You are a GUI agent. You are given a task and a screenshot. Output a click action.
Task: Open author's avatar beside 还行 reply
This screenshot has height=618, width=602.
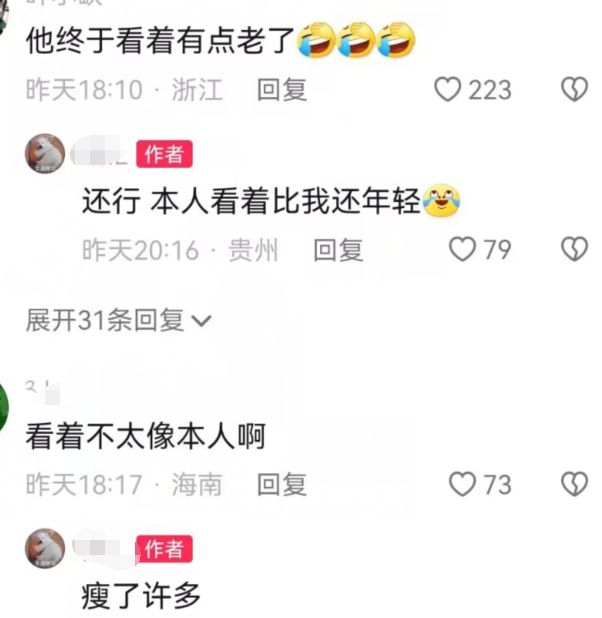[45, 154]
